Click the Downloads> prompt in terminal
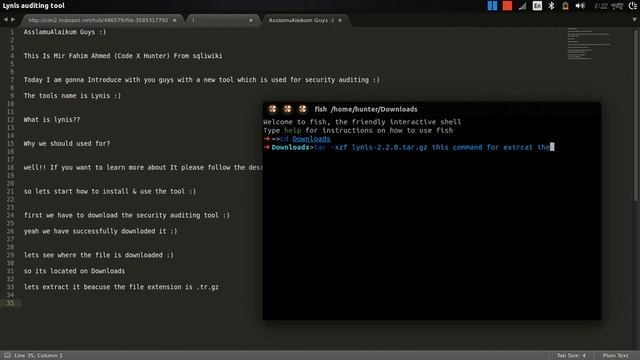Viewport: 640px width, 360px height. (x=292, y=147)
